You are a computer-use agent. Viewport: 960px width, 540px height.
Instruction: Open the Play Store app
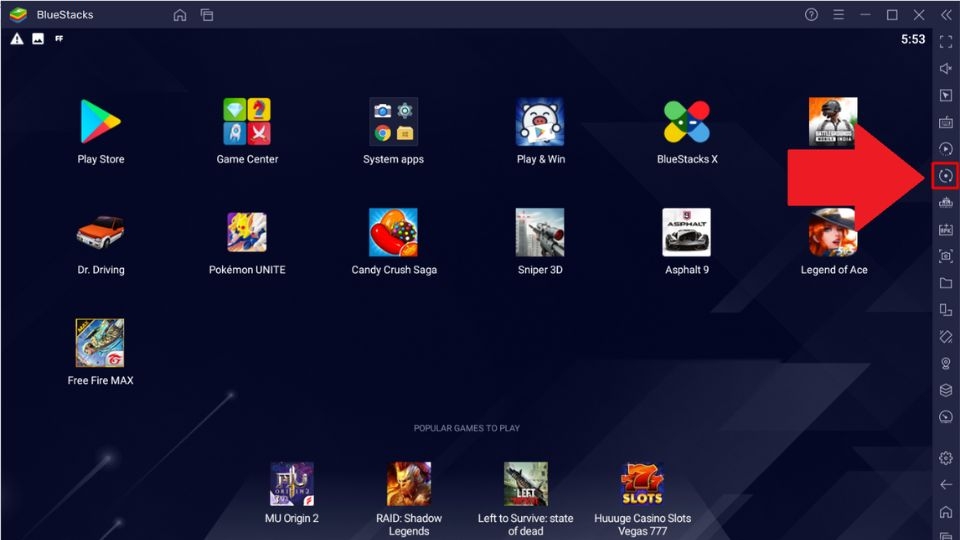[100, 122]
